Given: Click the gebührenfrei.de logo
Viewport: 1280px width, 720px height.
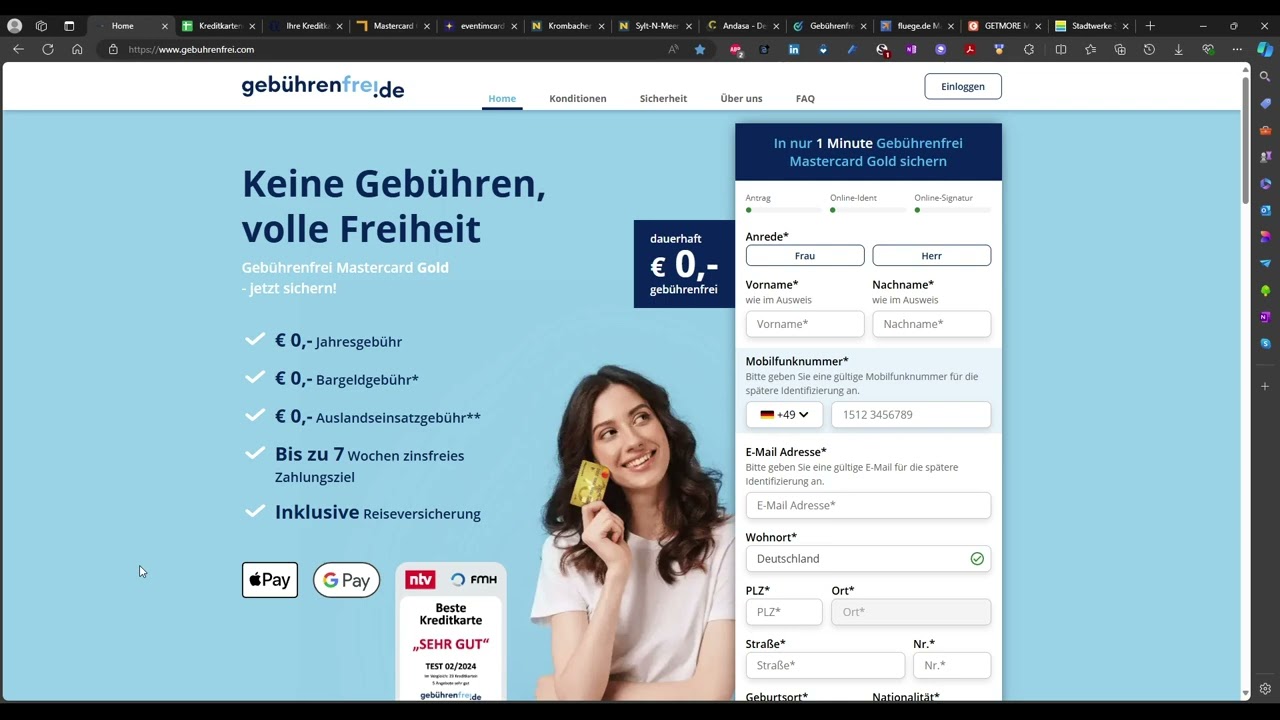Looking at the screenshot, I should tap(323, 87).
